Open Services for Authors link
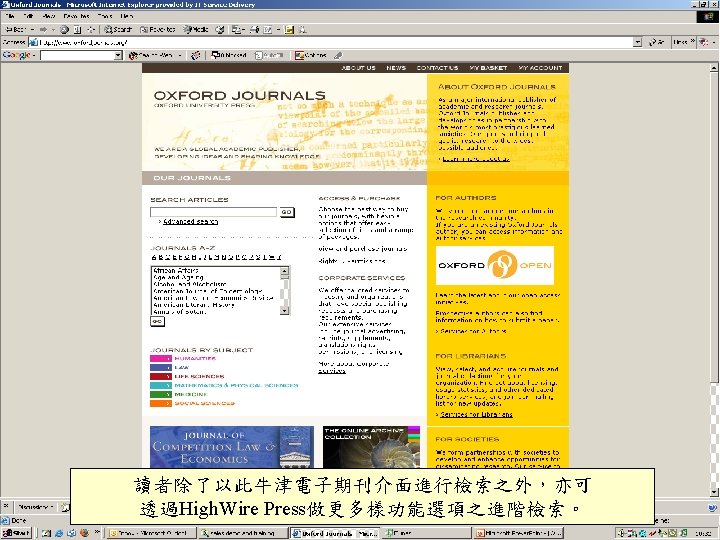Screen dimensions: 720x540 pyautogui.click(x=473, y=331)
